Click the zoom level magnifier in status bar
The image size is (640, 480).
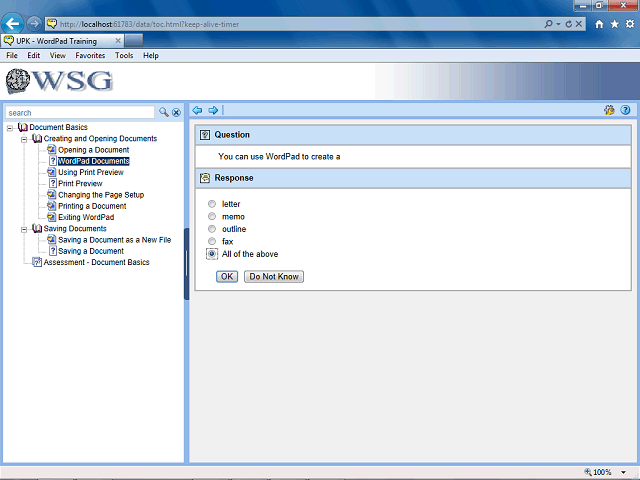(588, 472)
